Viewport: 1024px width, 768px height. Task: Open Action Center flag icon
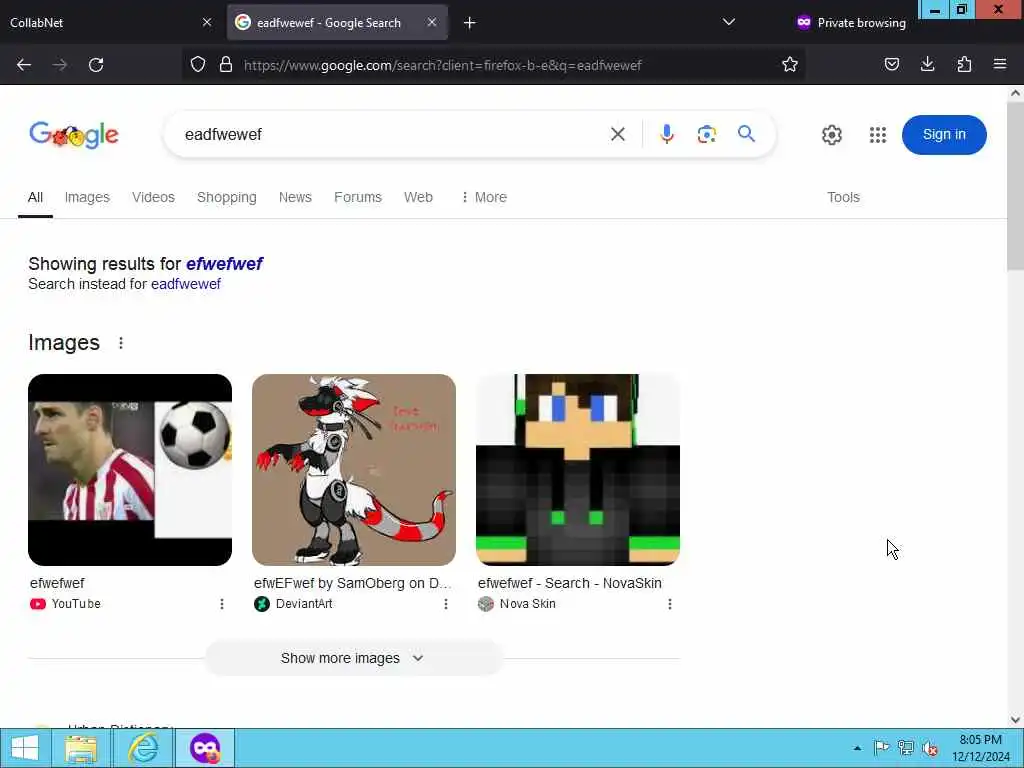[881, 748]
